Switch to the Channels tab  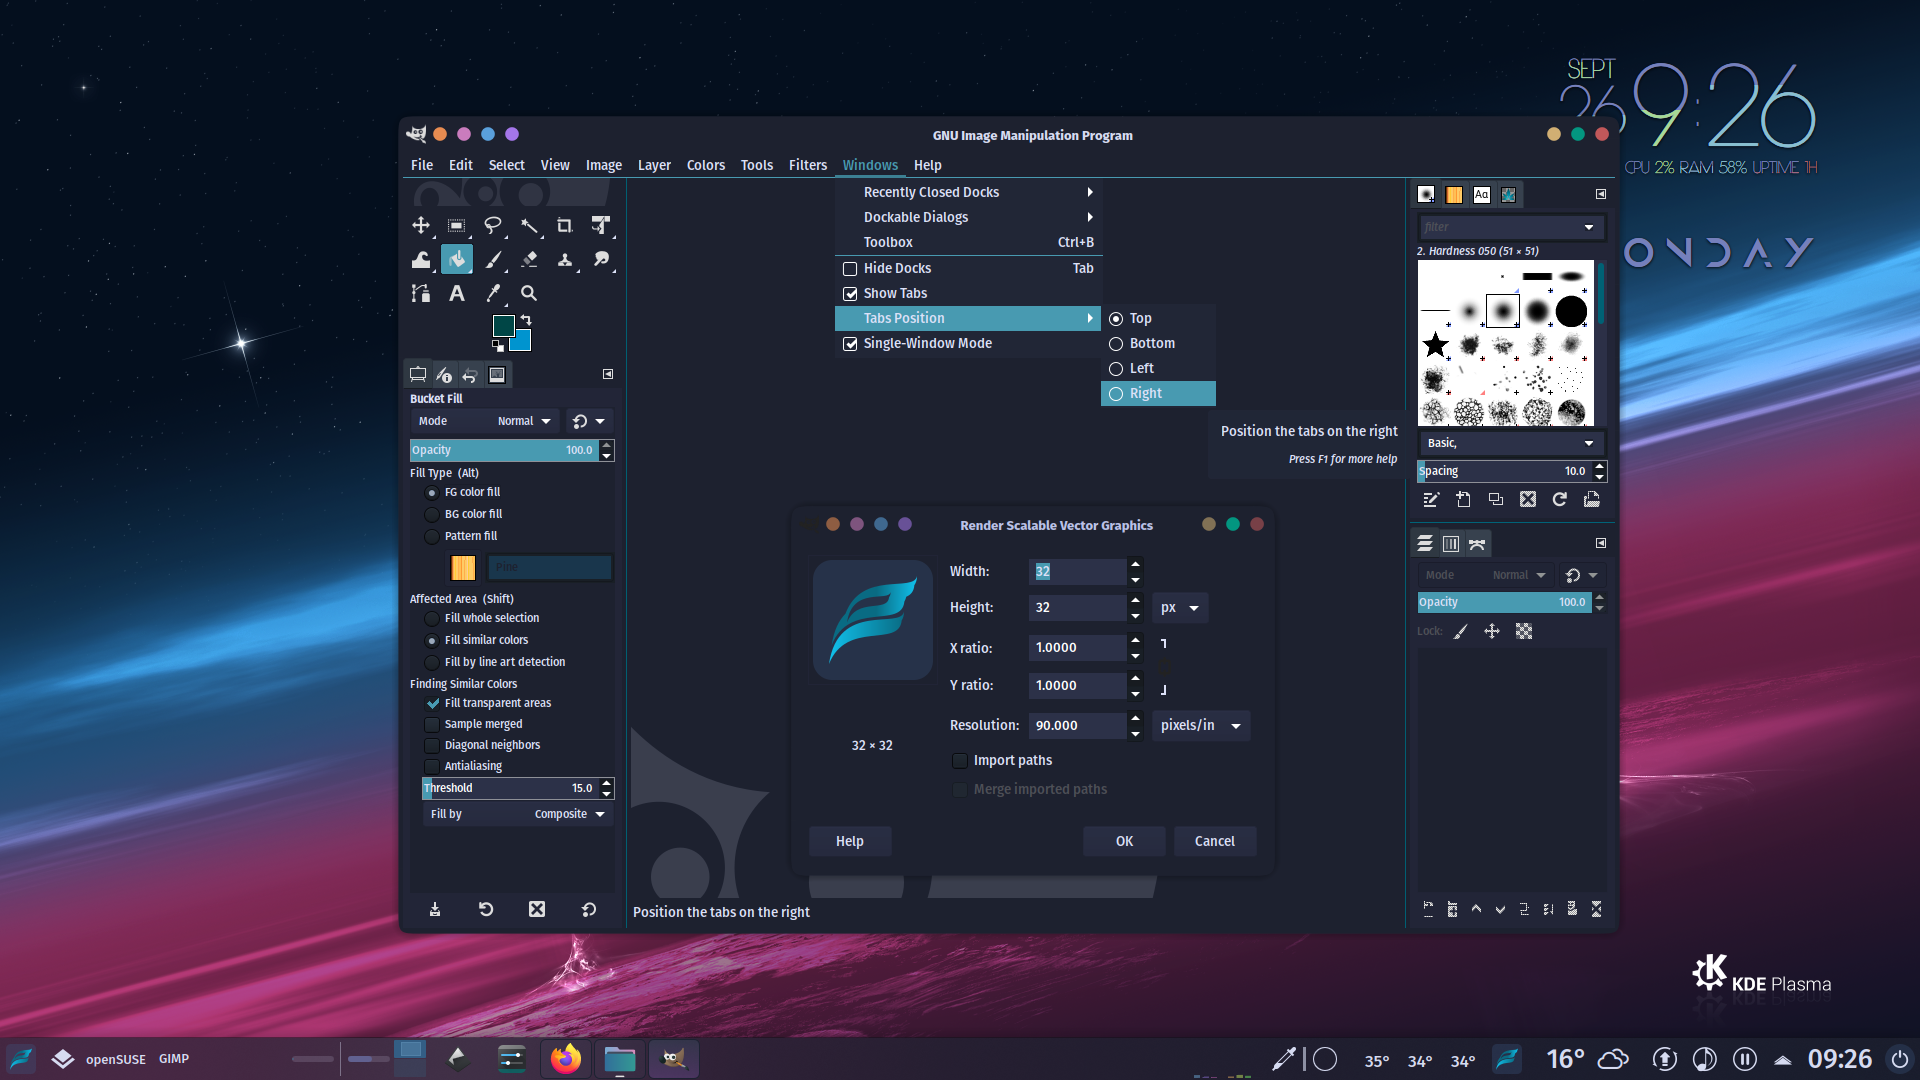point(1451,543)
